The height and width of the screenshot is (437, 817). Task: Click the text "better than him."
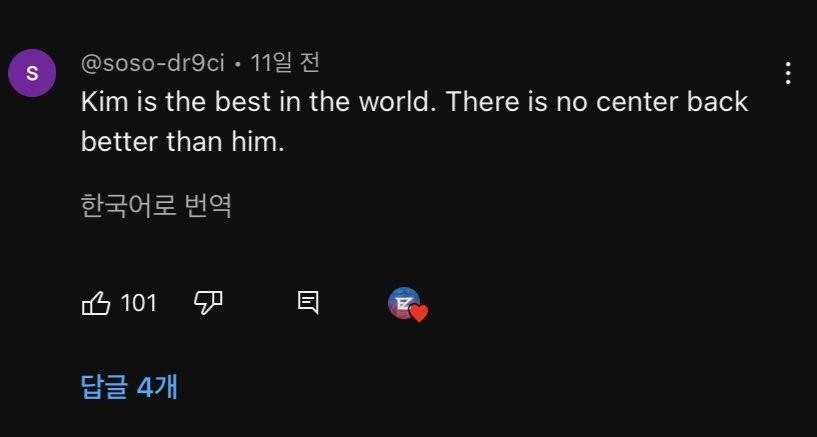coord(183,142)
